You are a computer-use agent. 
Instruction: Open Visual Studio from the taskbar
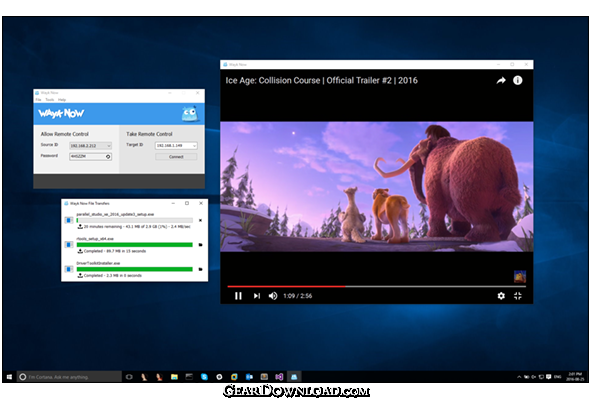(x=279, y=377)
